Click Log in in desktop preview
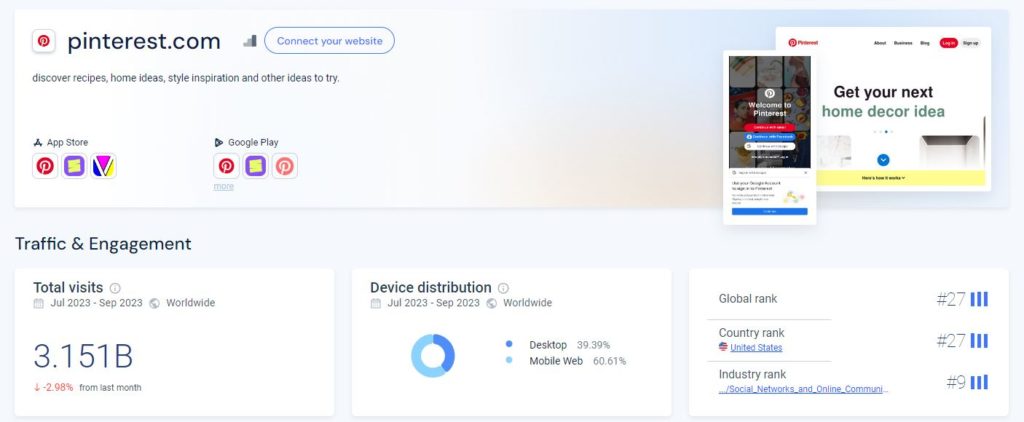 pyautogui.click(x=948, y=43)
